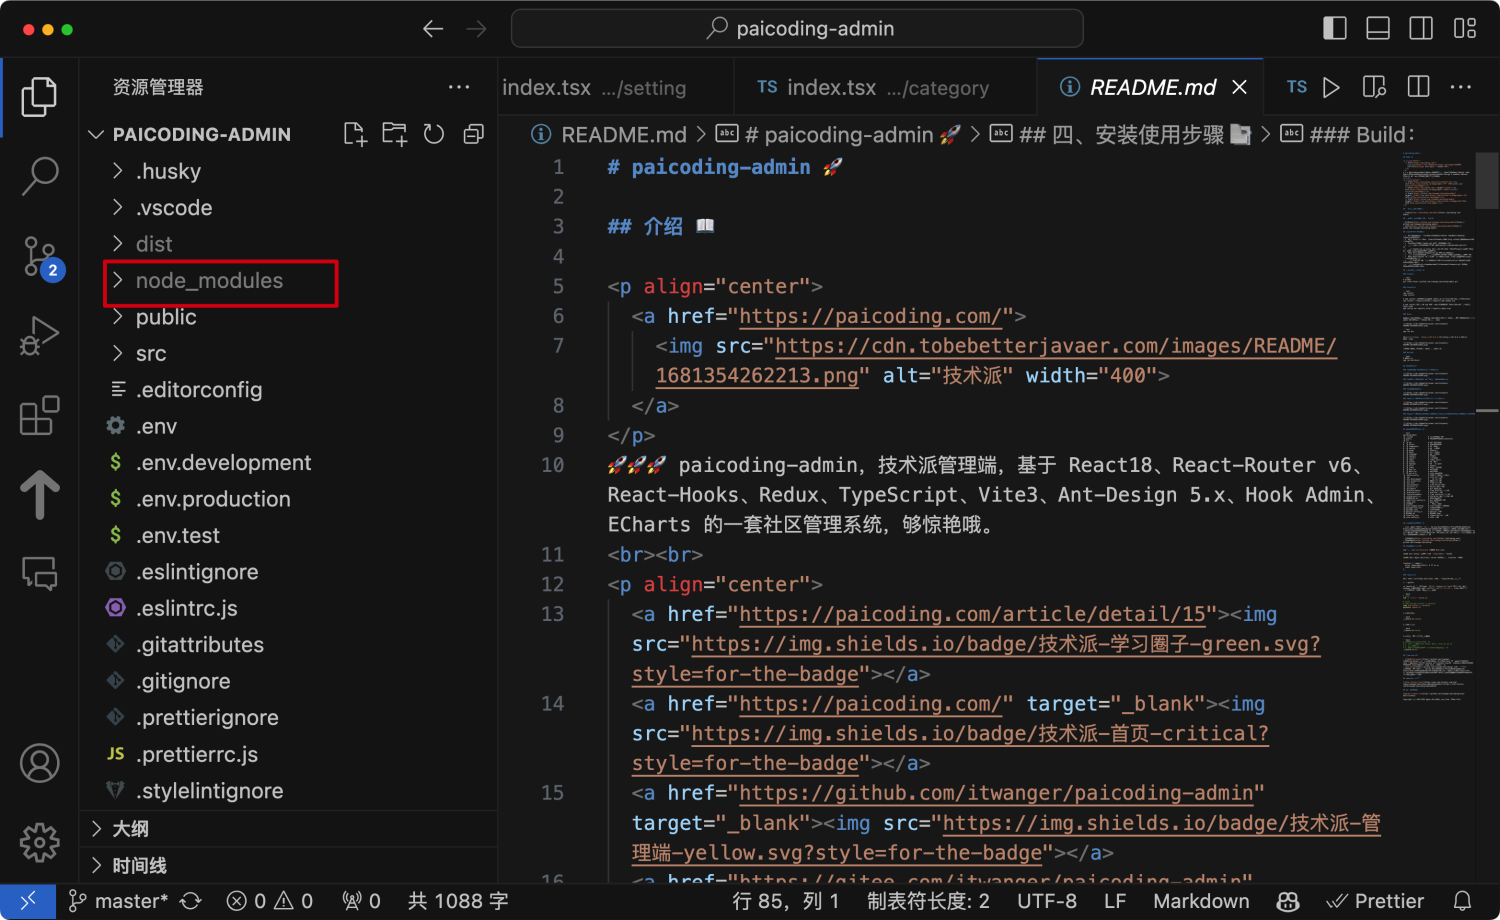Expand the src folder

click(x=288, y=354)
